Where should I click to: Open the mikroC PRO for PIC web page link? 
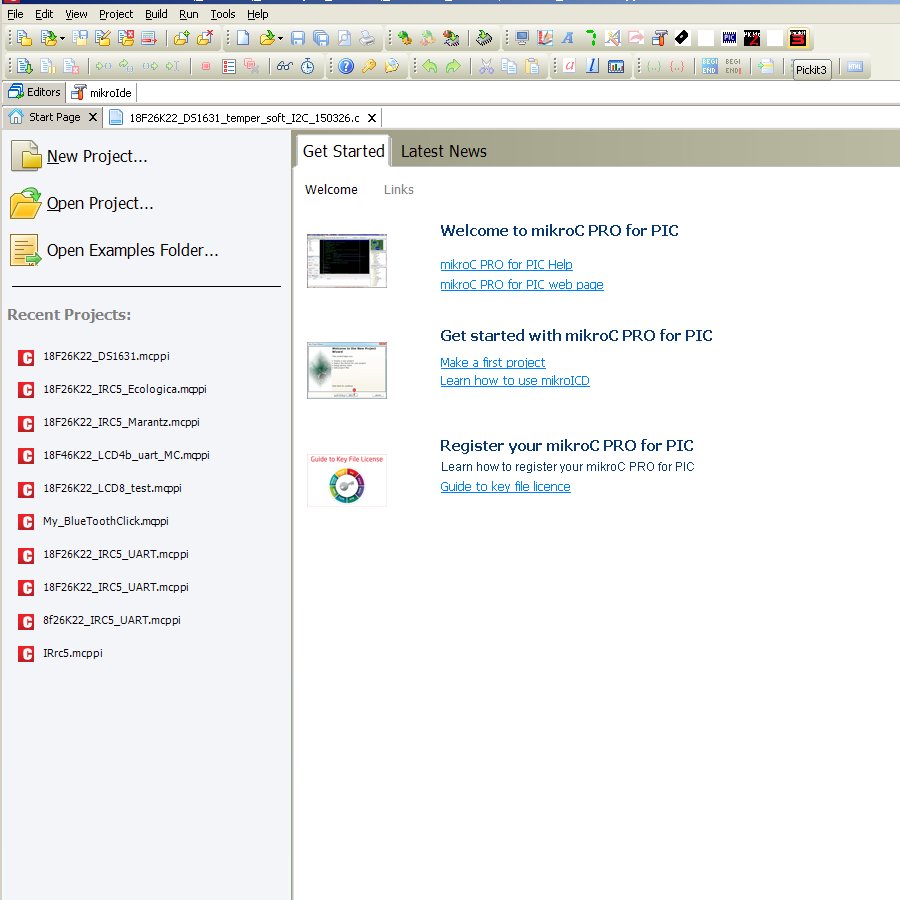522,285
